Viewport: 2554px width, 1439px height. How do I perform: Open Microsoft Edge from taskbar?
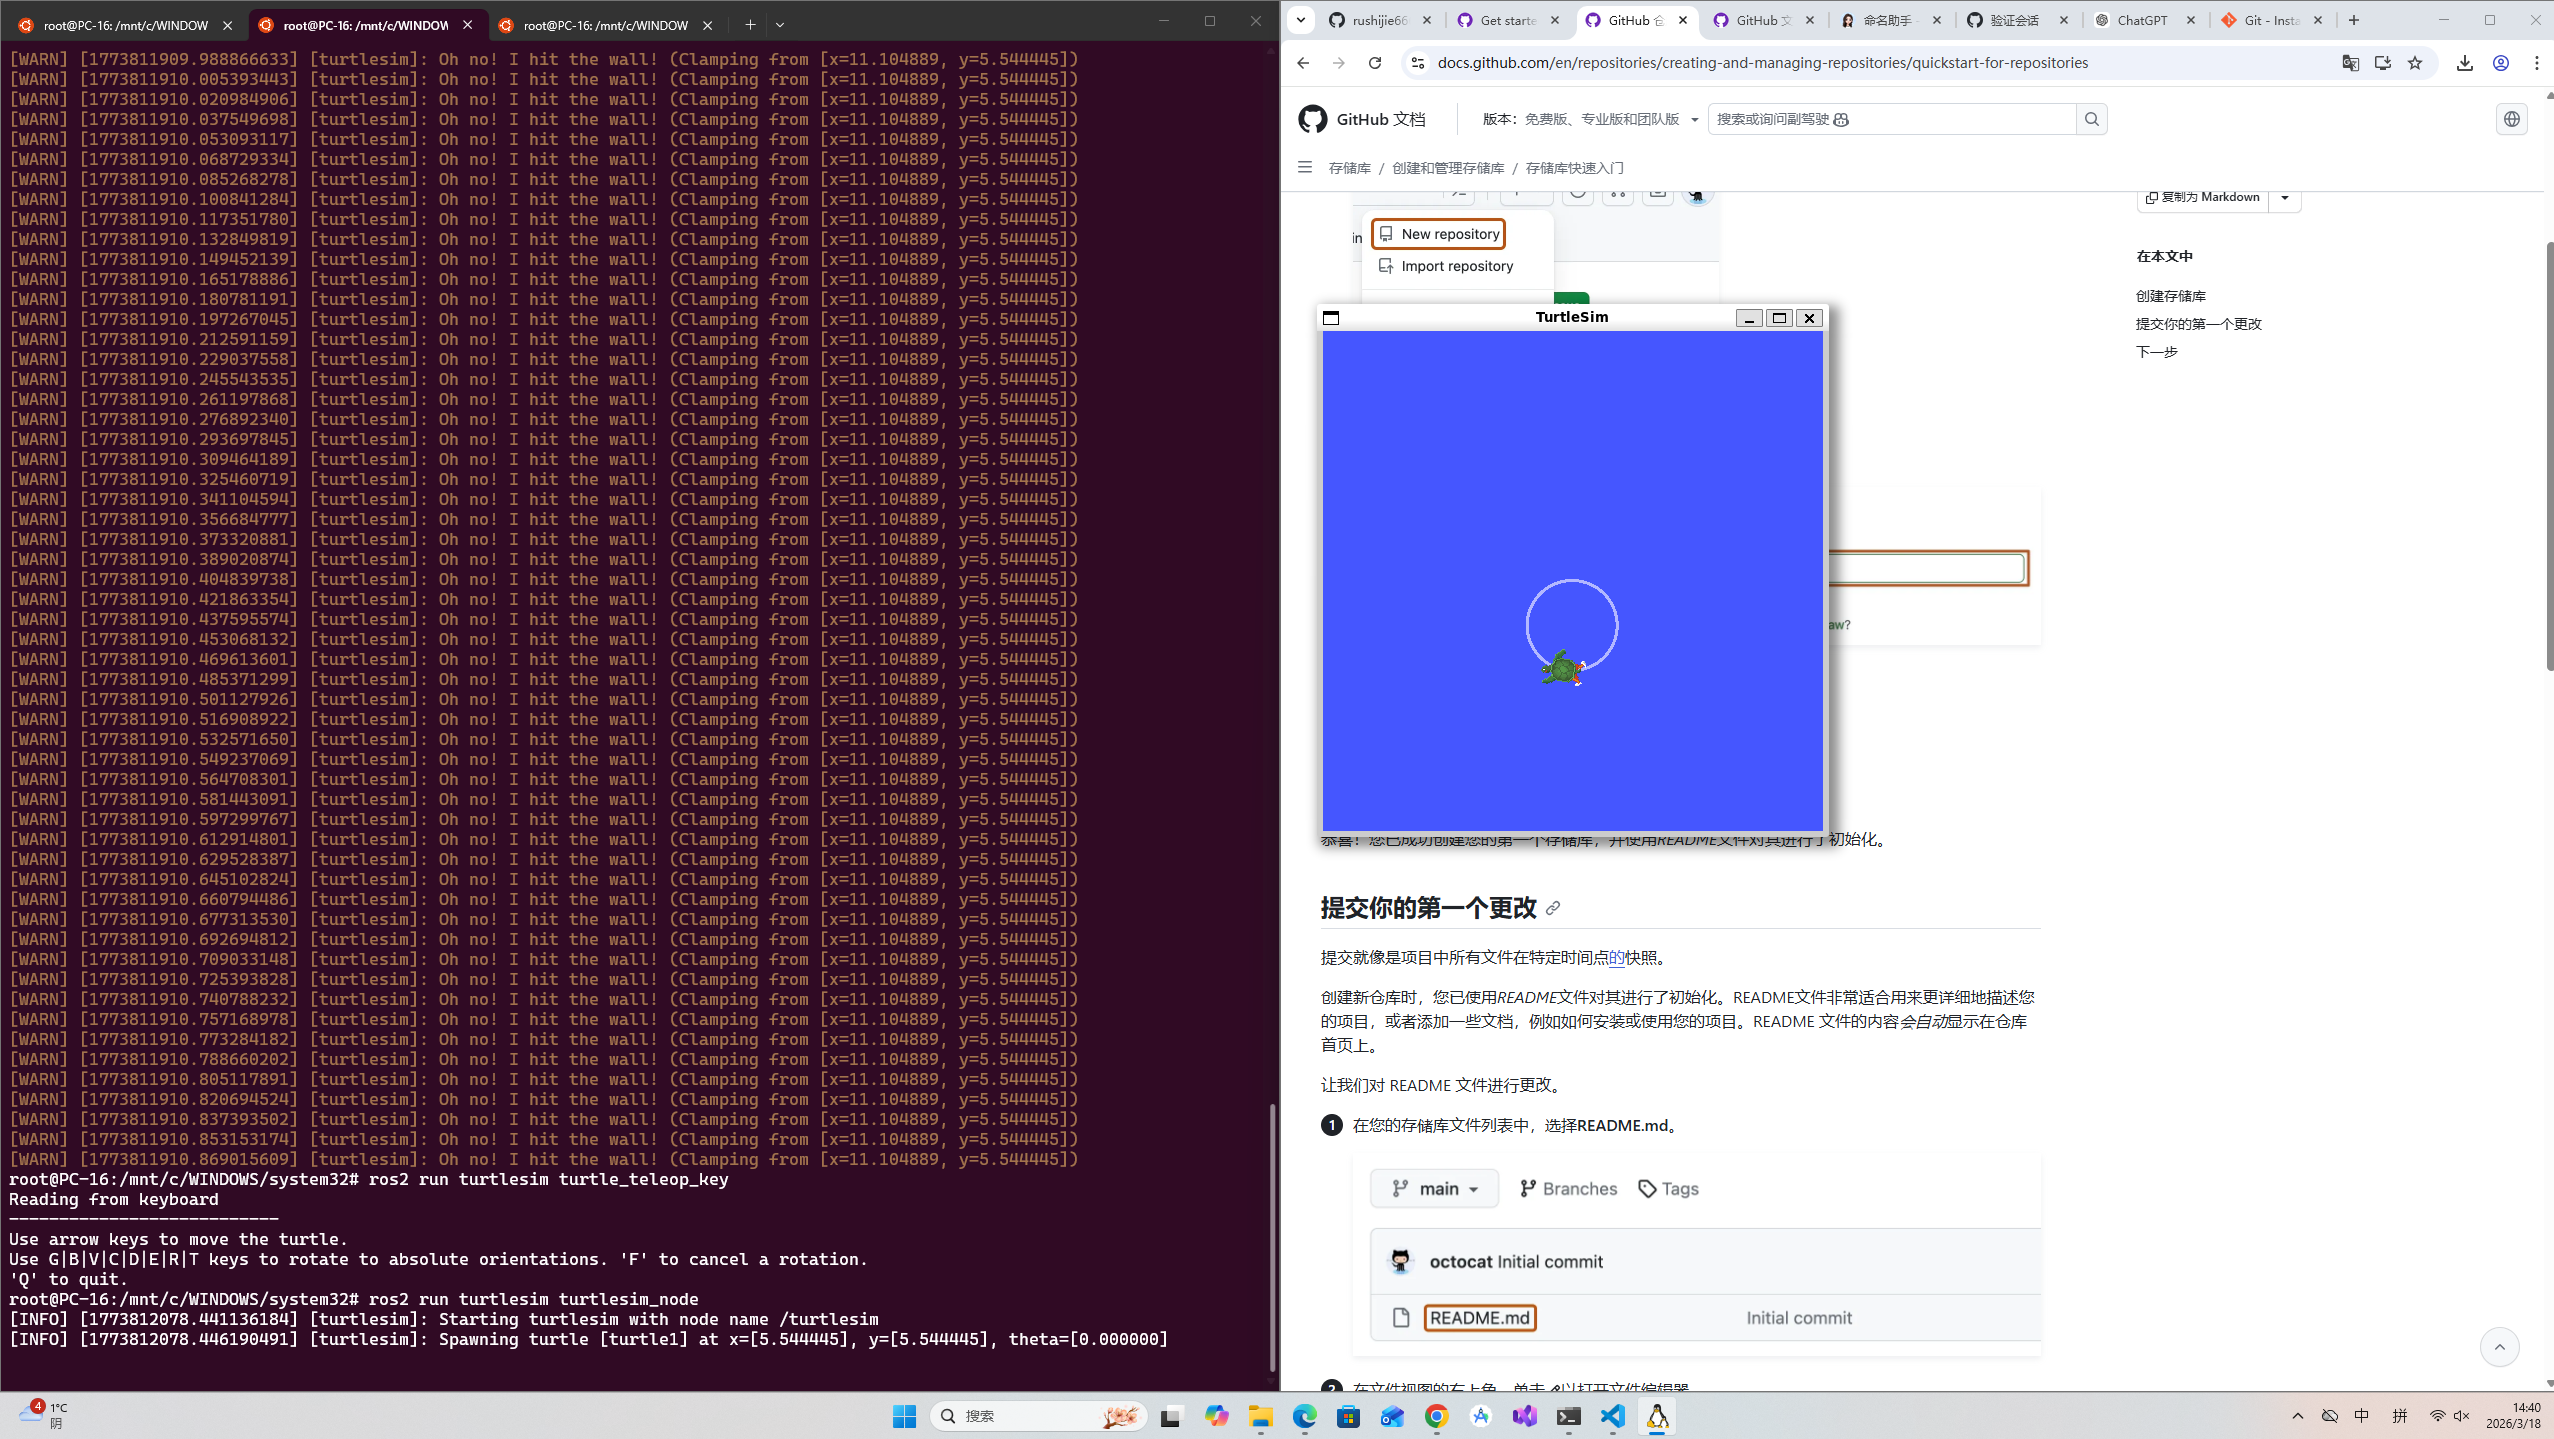[1304, 1416]
